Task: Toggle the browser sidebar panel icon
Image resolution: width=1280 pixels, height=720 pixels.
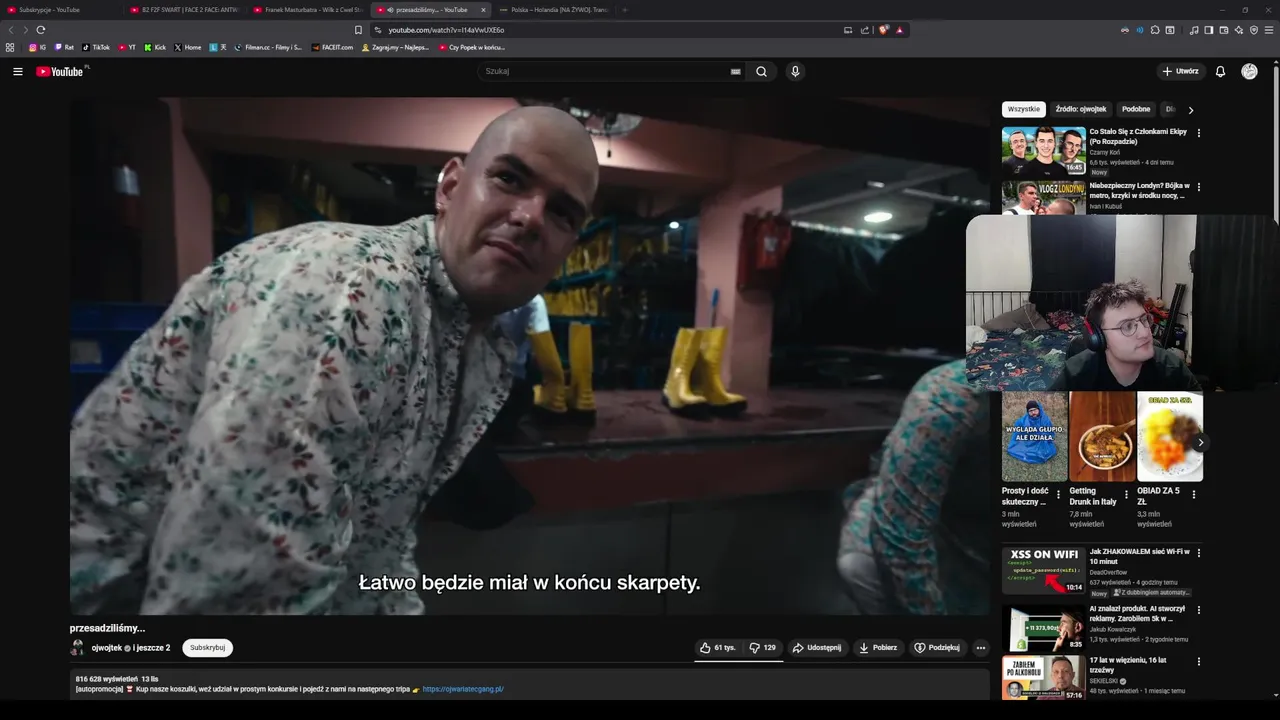Action: tap(1208, 30)
